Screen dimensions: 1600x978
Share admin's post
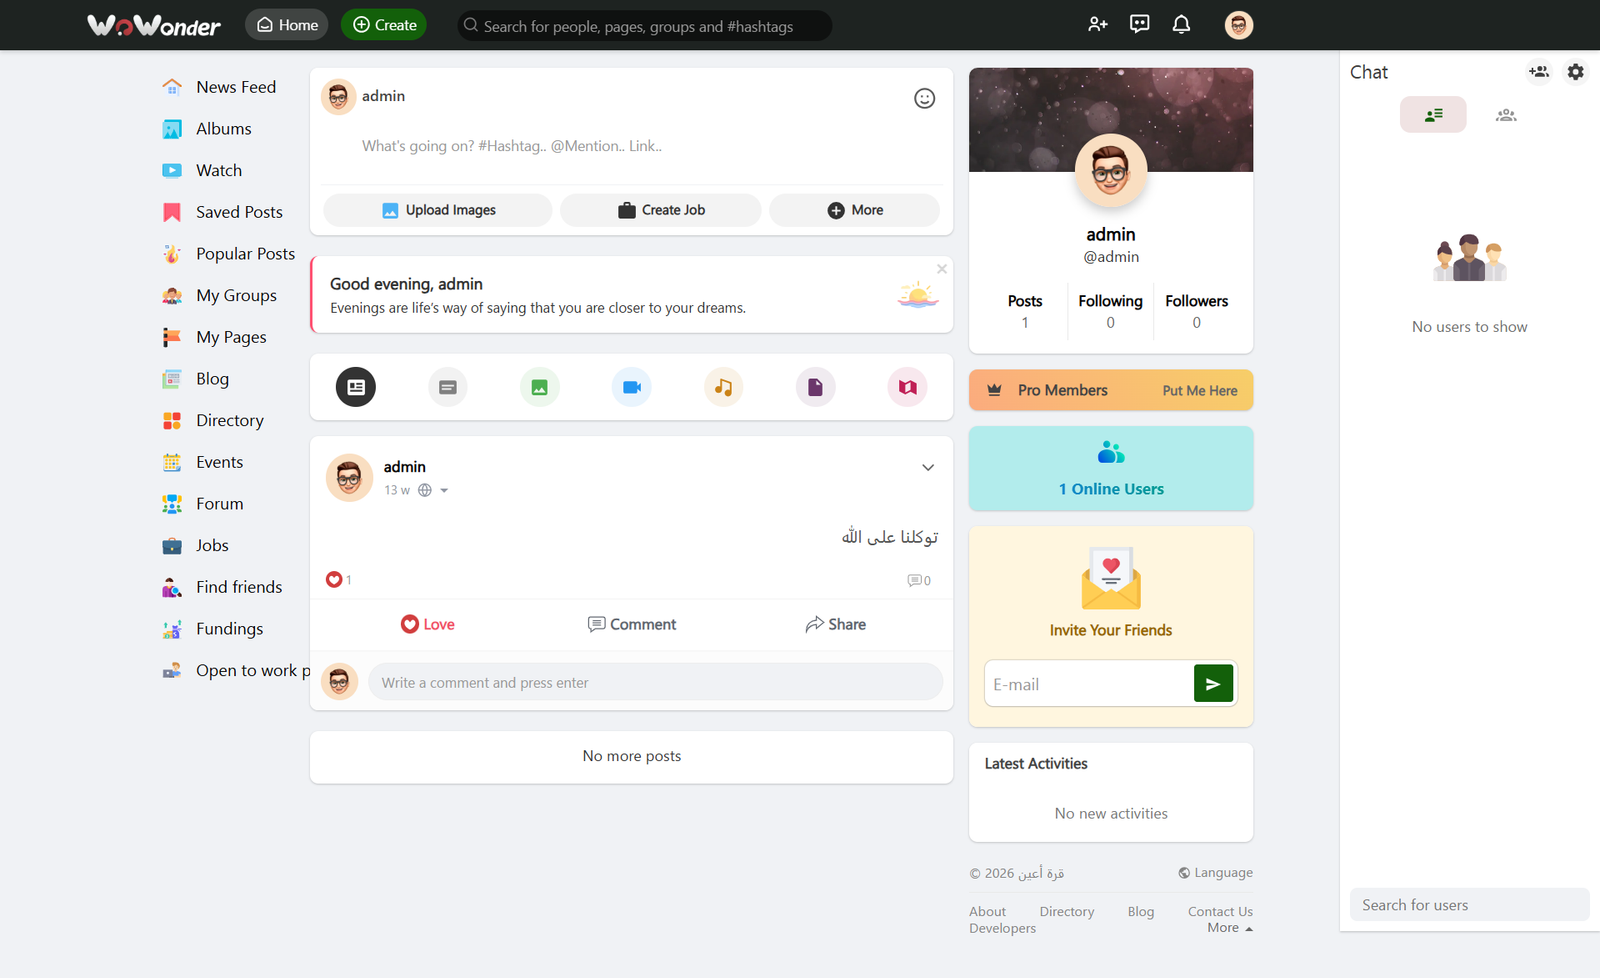[836, 624]
